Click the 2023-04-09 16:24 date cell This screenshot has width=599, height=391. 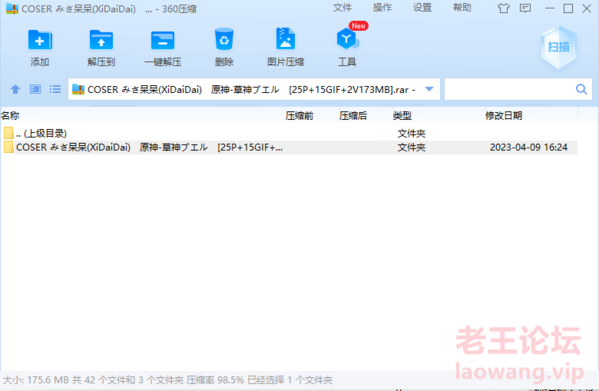(x=528, y=147)
